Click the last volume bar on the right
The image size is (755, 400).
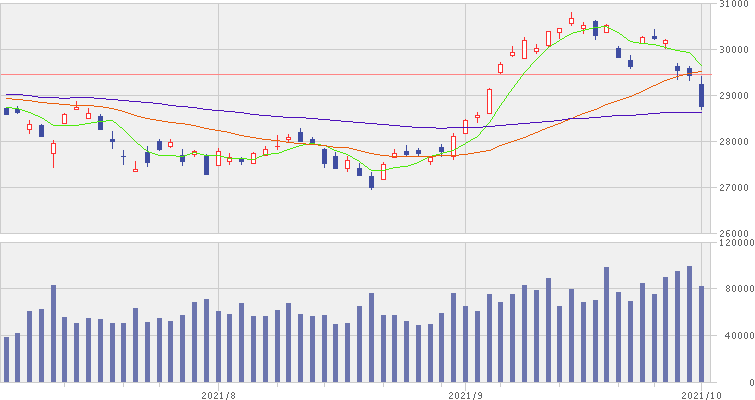701,334
